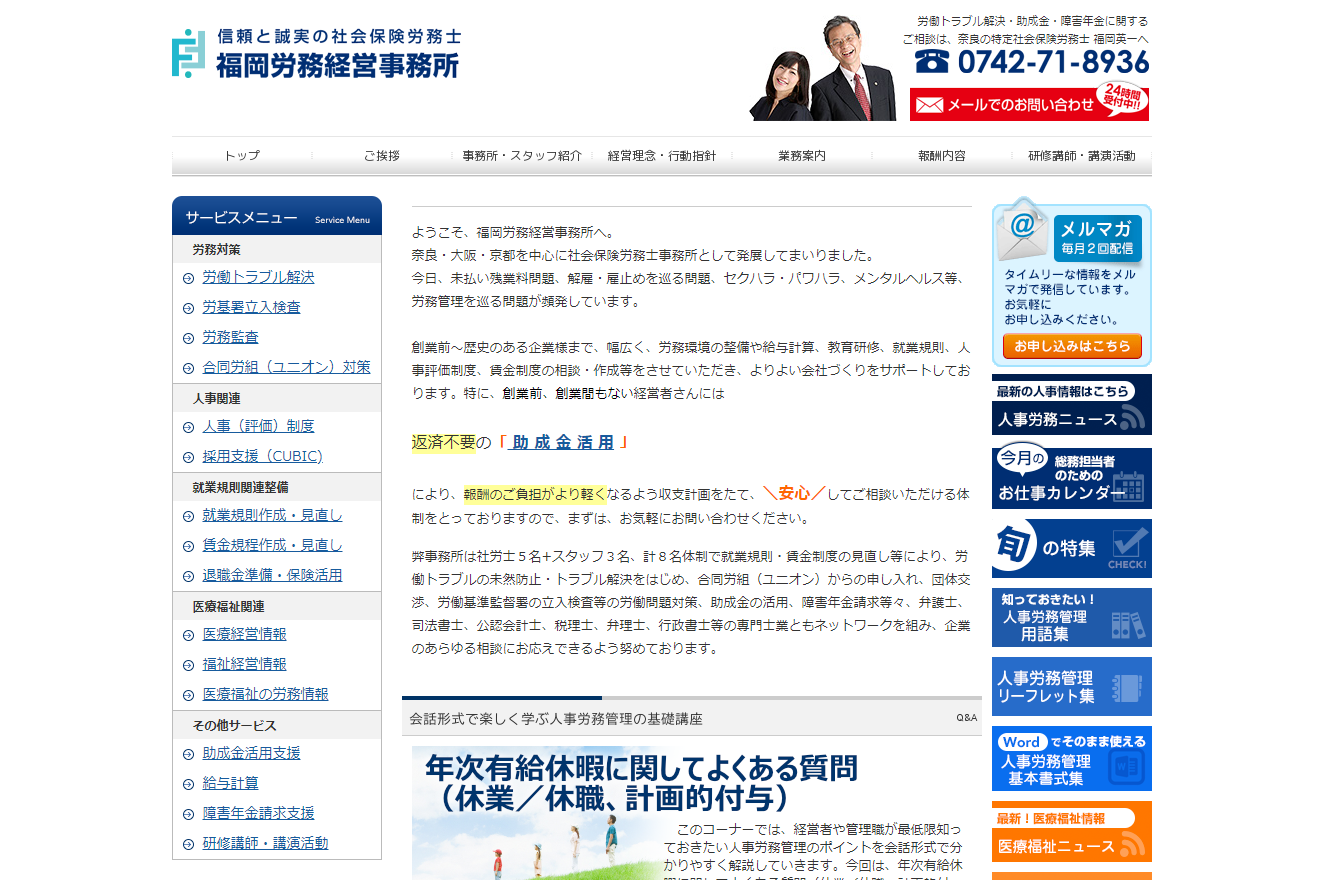Click the 旬の特集 CHECK banner
The image size is (1322, 880).
coord(1071,548)
